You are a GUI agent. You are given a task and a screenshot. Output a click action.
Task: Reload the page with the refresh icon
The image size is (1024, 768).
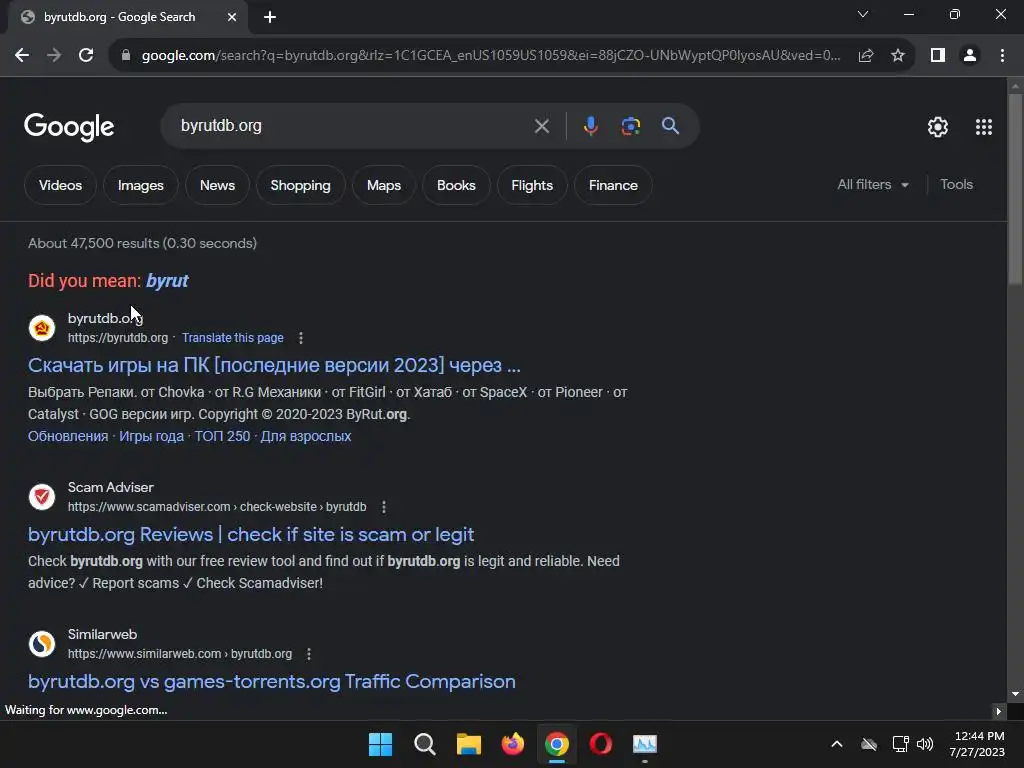point(86,56)
